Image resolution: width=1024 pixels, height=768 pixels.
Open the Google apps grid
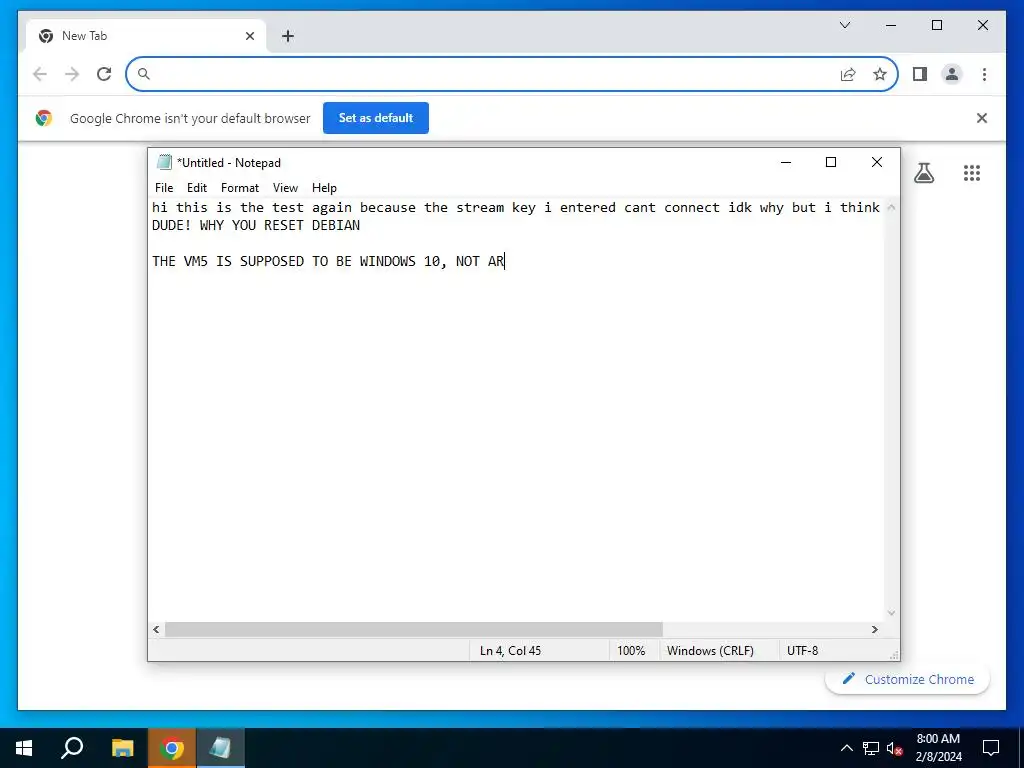point(972,173)
